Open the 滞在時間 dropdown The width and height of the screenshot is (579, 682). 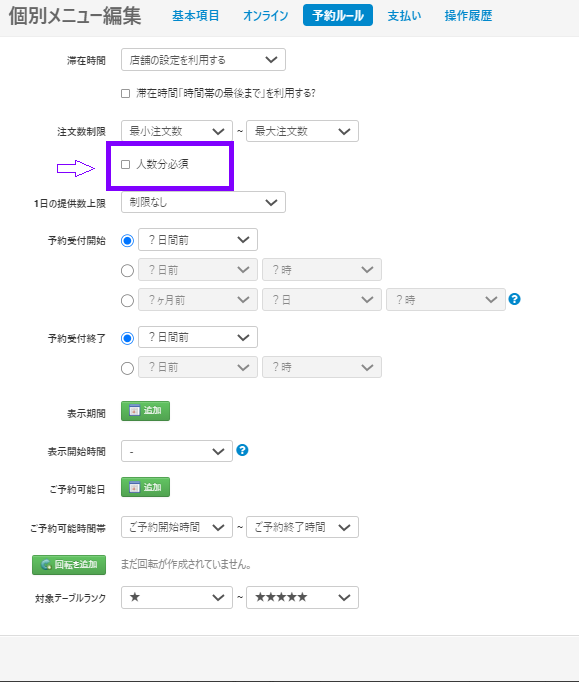[x=203, y=60]
